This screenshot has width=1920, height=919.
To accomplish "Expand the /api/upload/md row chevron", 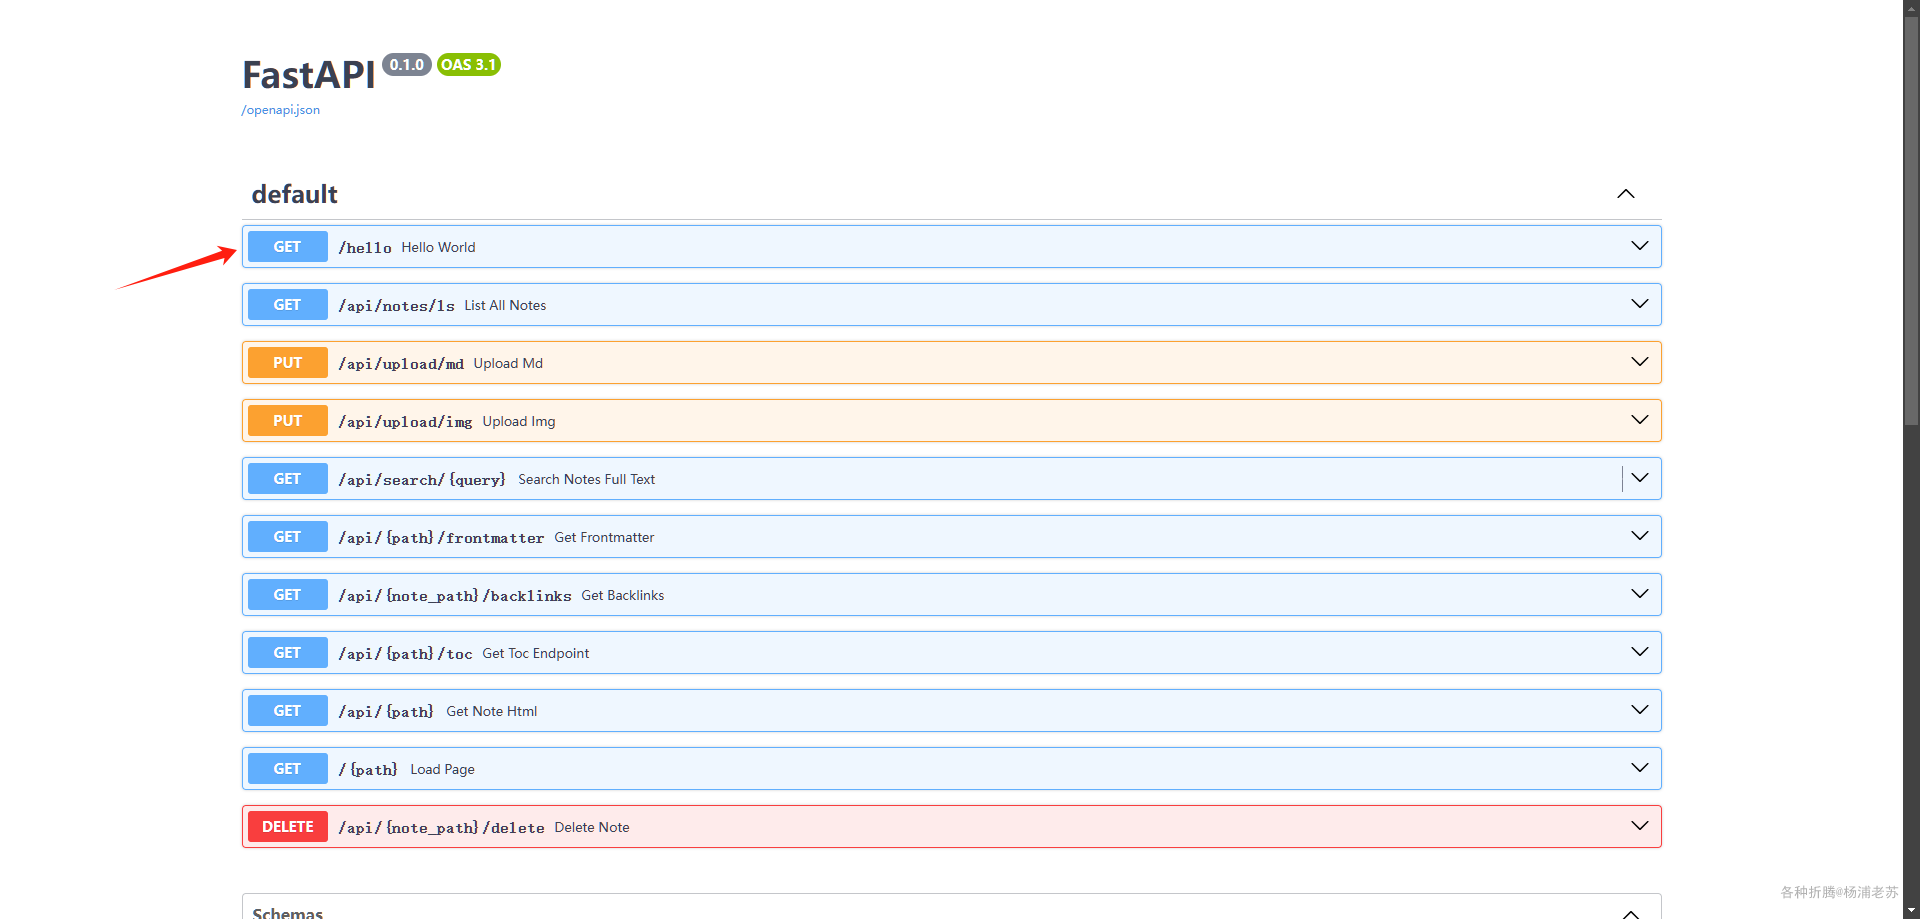I will (1640, 362).
